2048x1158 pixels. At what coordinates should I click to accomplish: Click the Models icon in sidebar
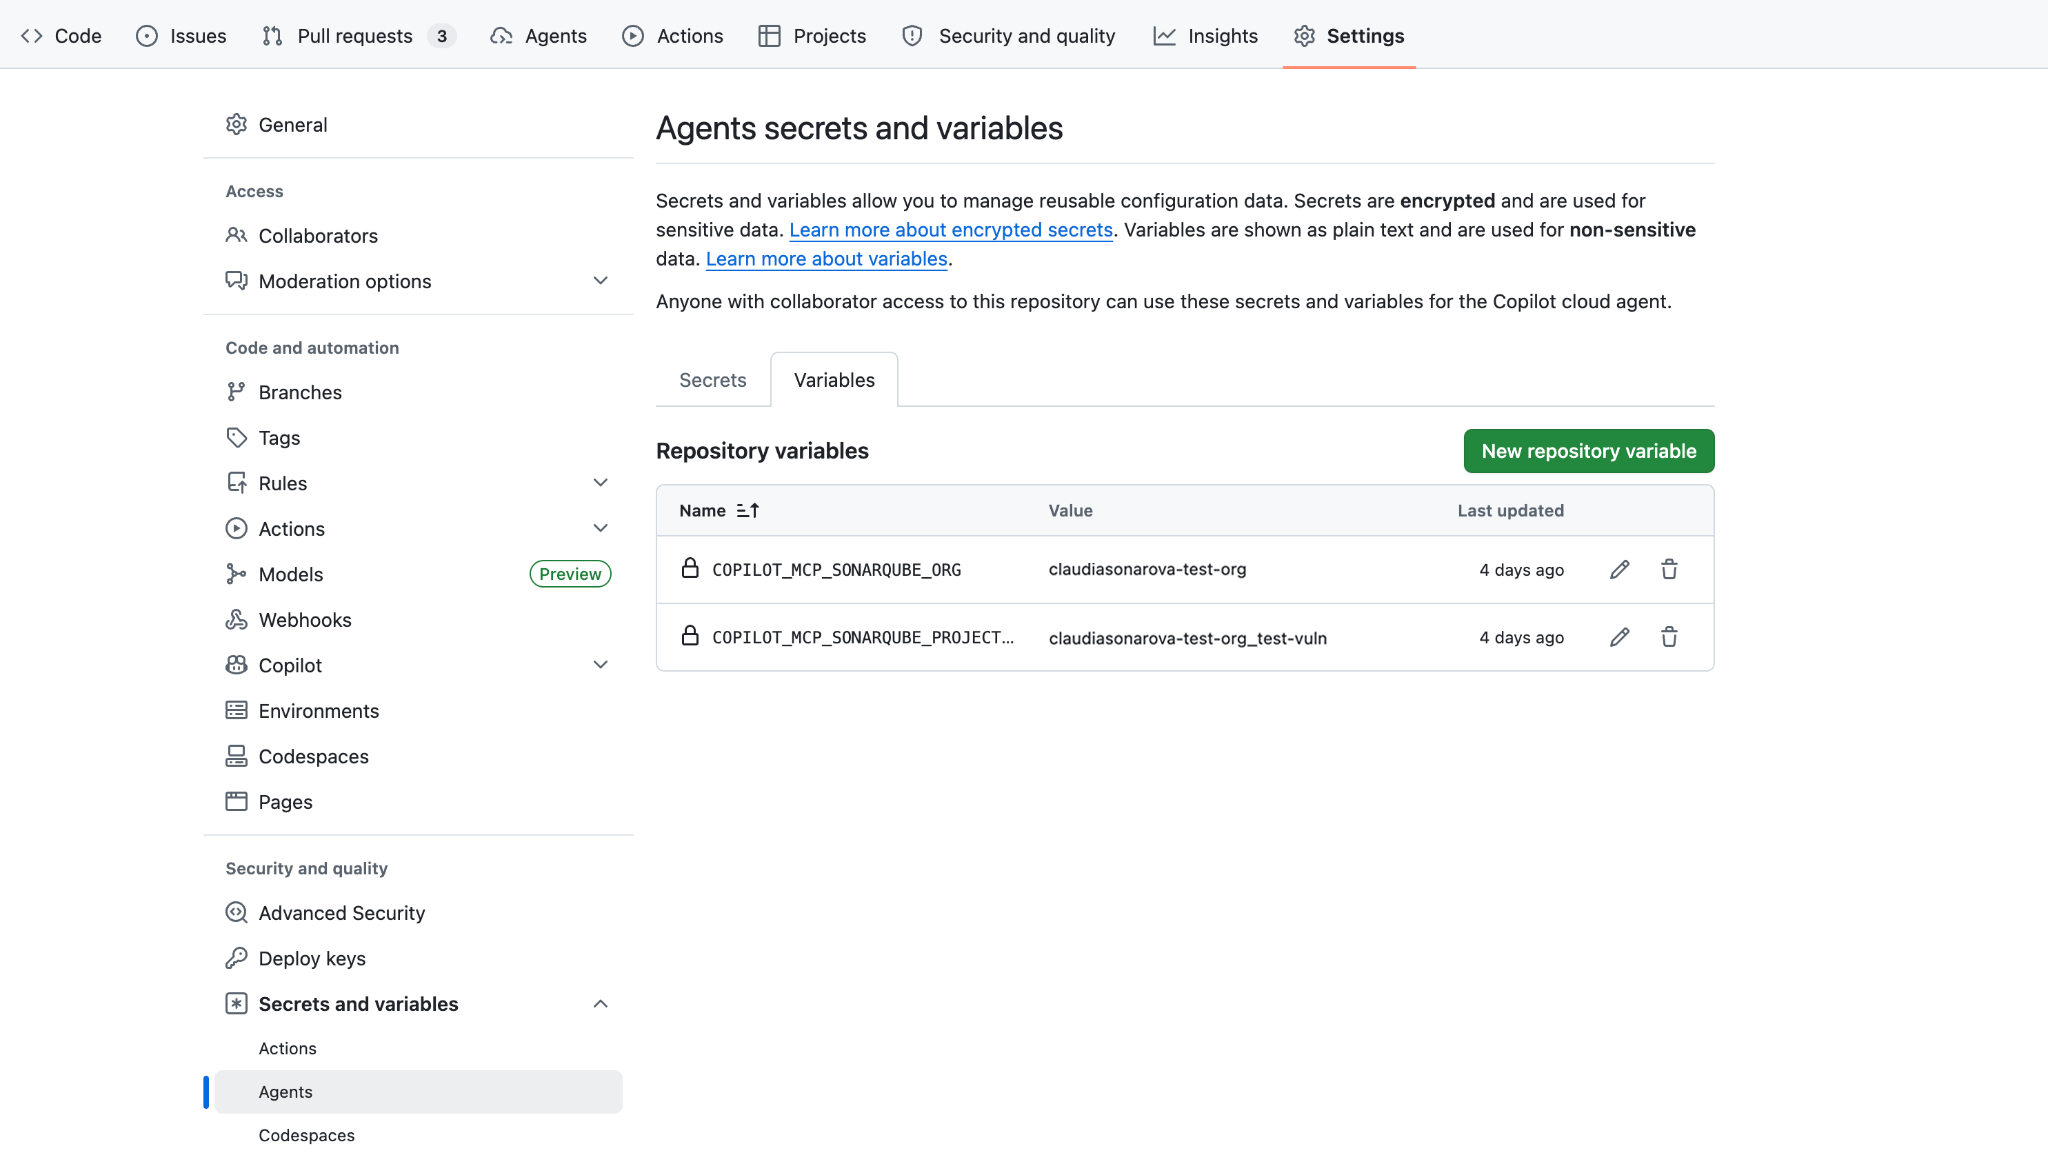pos(236,574)
